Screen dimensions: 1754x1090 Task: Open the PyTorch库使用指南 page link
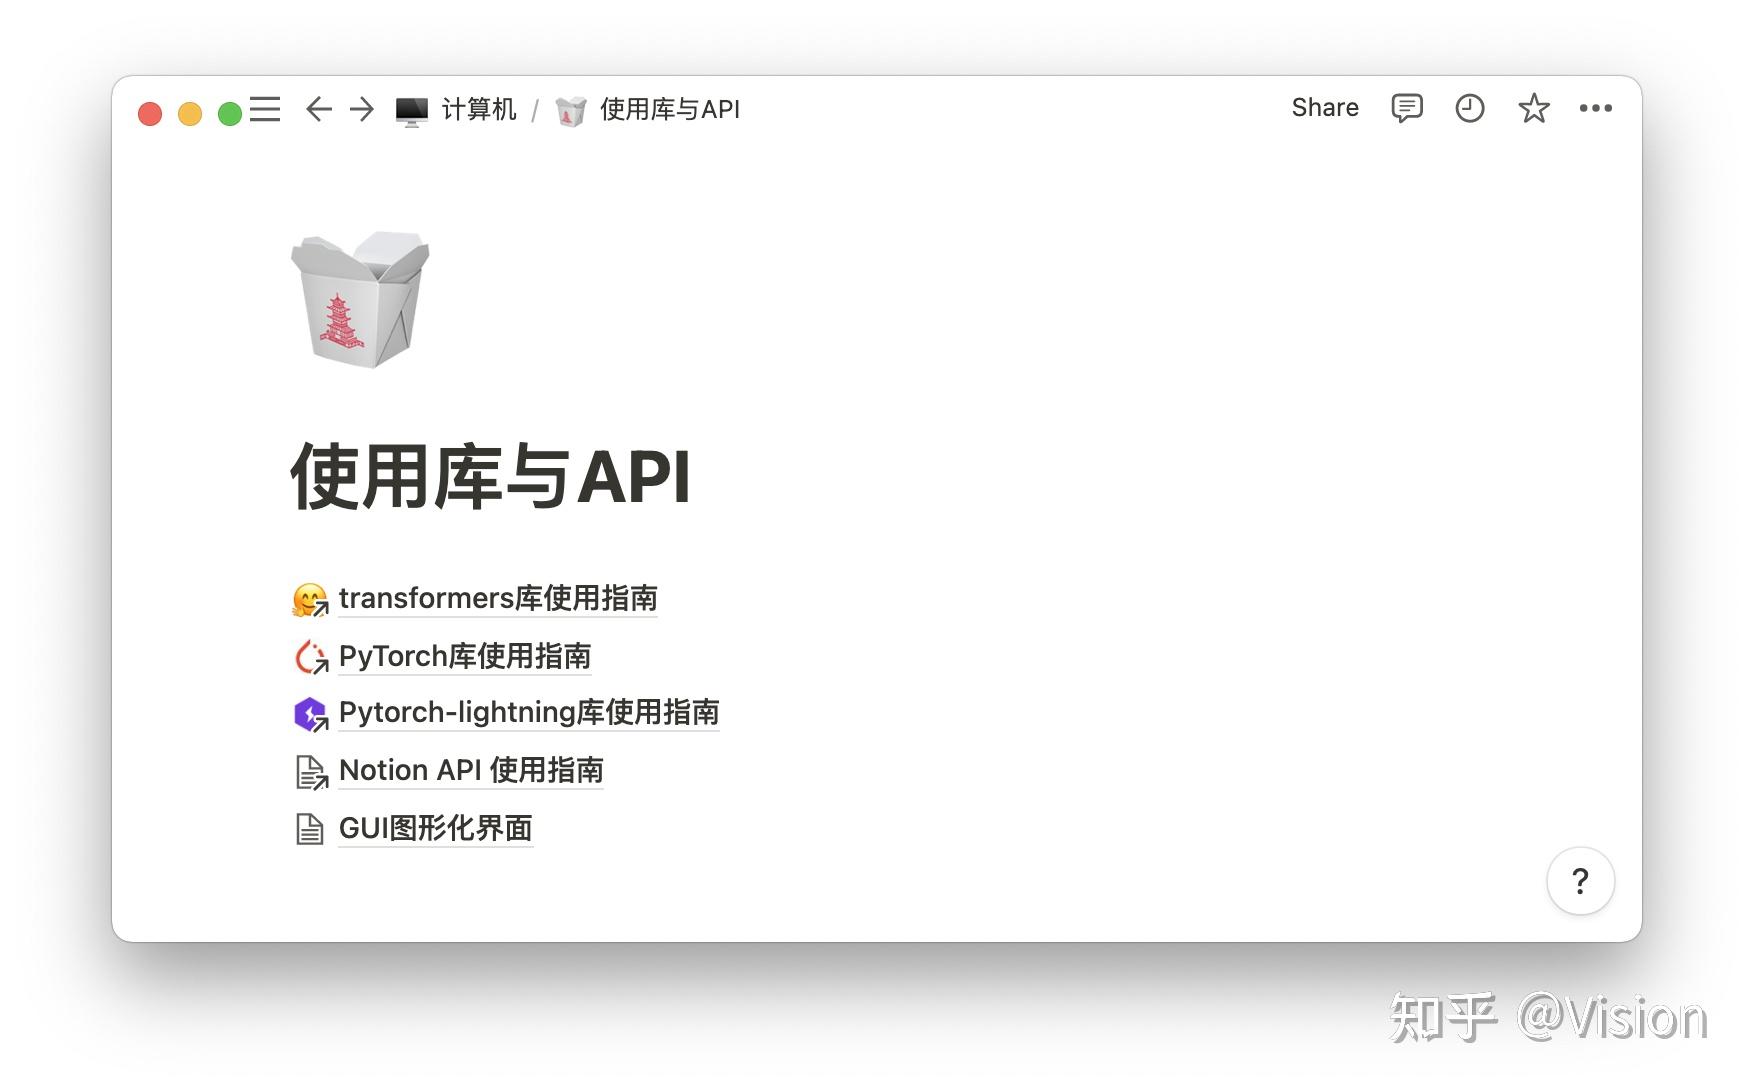tap(464, 656)
